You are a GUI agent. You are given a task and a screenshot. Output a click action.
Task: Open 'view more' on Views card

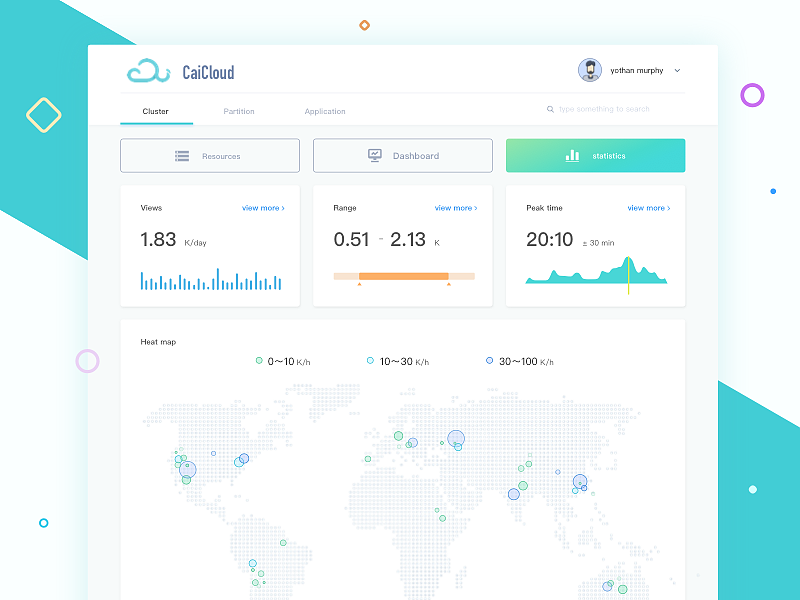tap(263, 208)
